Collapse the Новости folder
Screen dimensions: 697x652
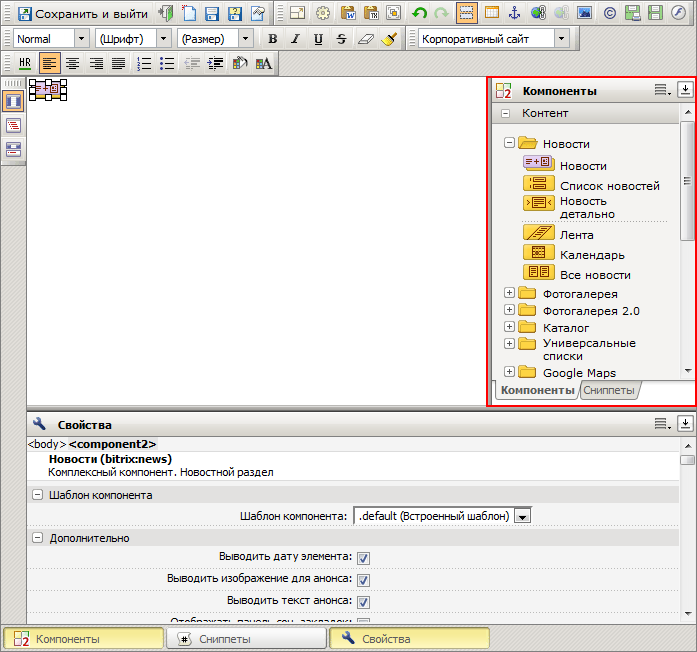pos(509,143)
